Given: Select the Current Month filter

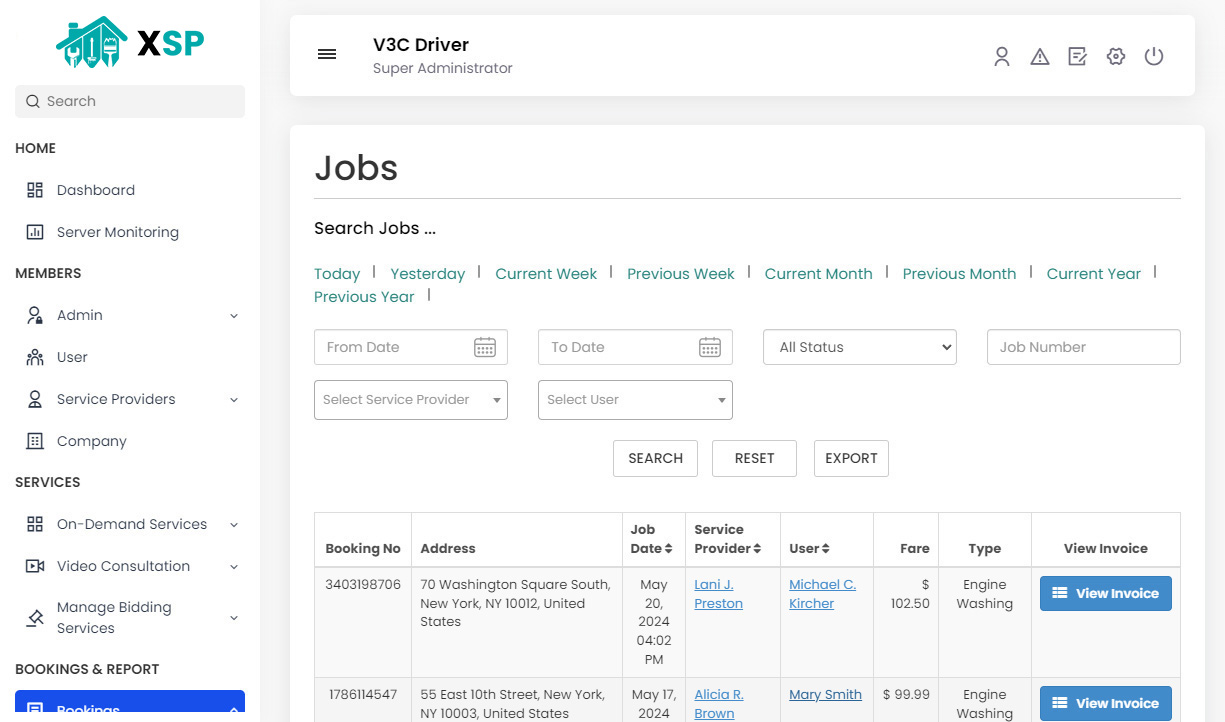Looking at the screenshot, I should (x=818, y=273).
